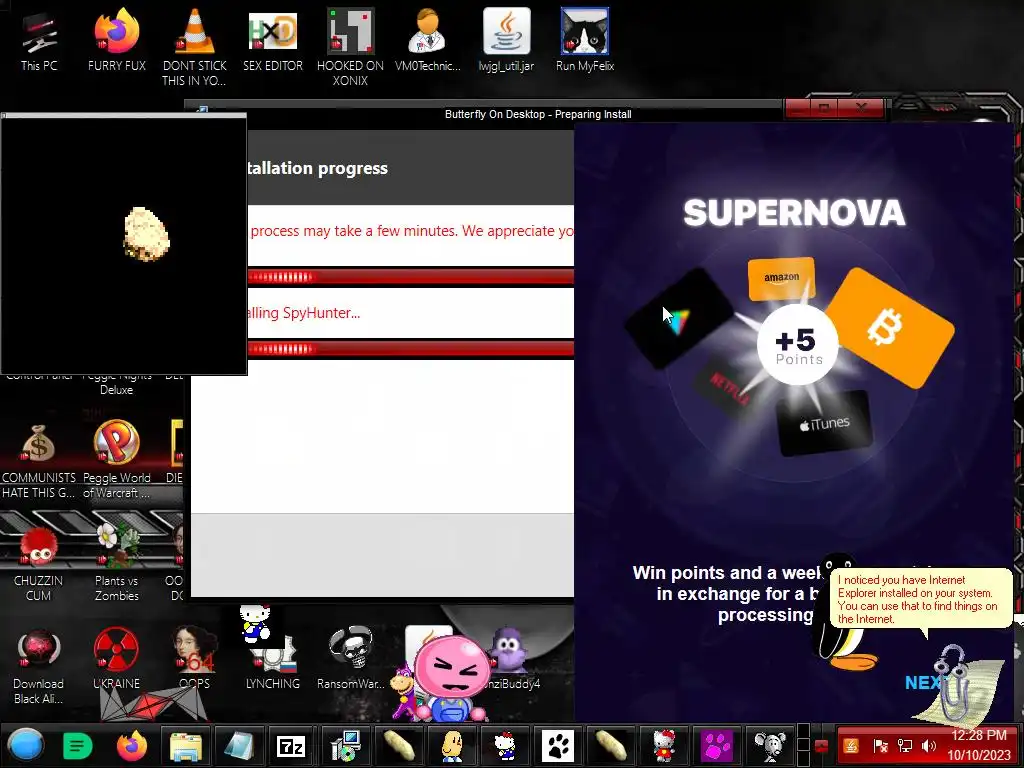Screen dimensions: 1024x768
Task: Click the pink angry blob character
Action: pos(452,677)
